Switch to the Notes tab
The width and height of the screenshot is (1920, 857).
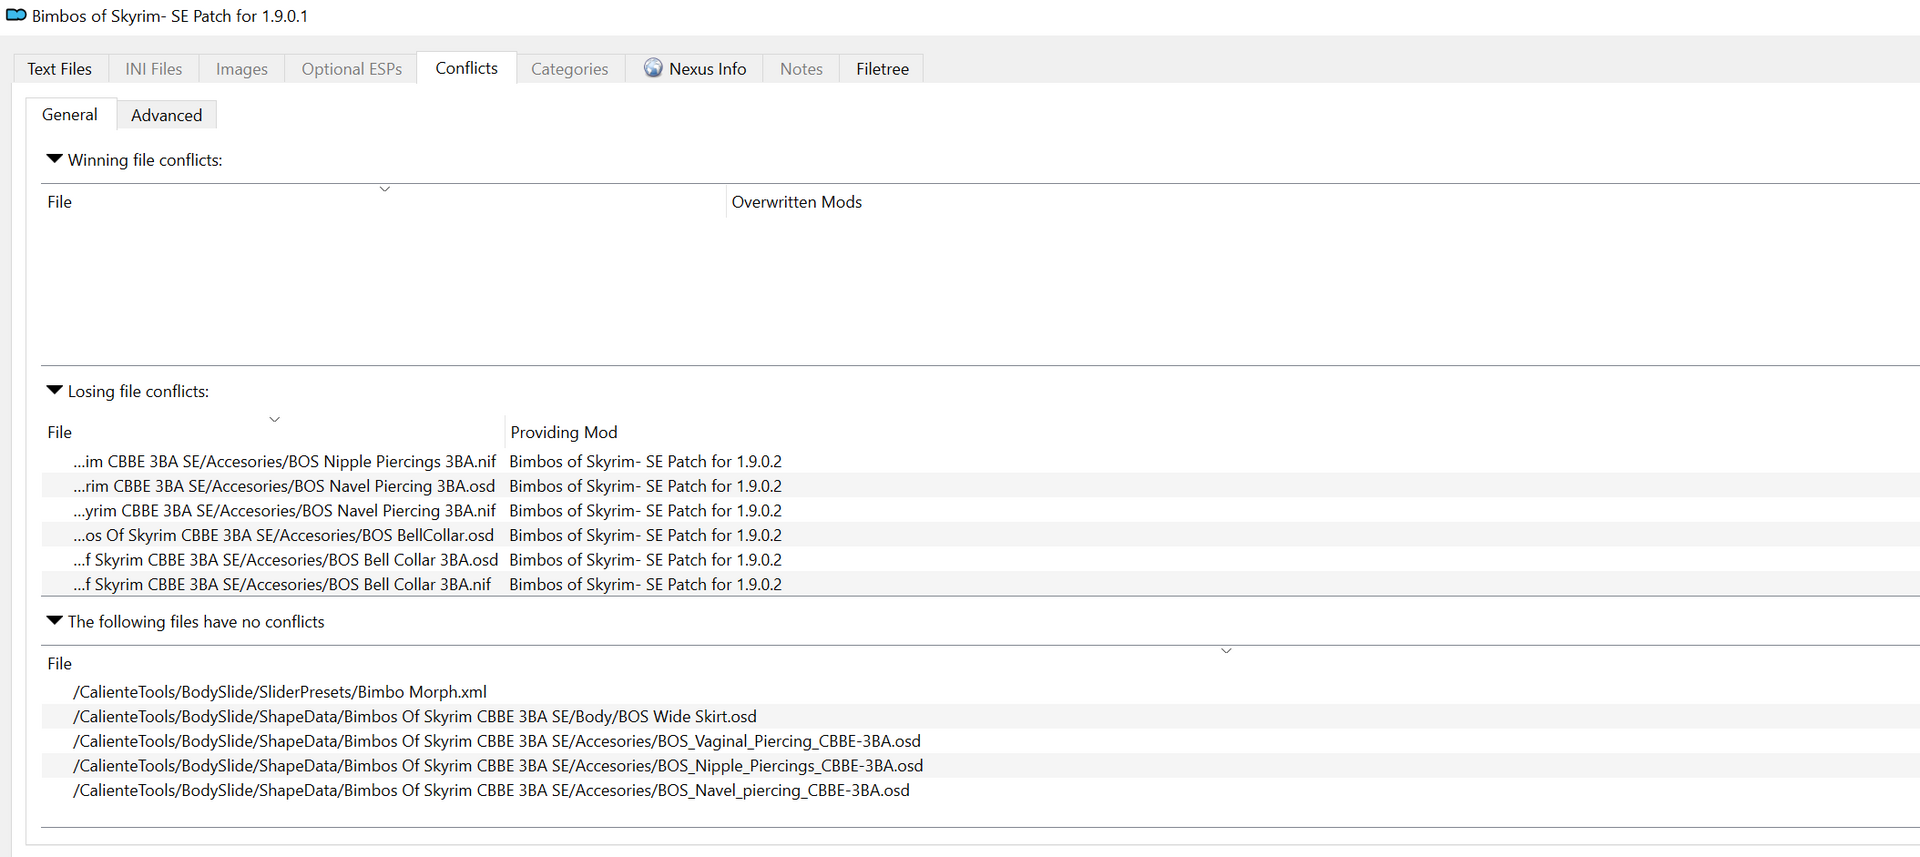[x=801, y=69]
